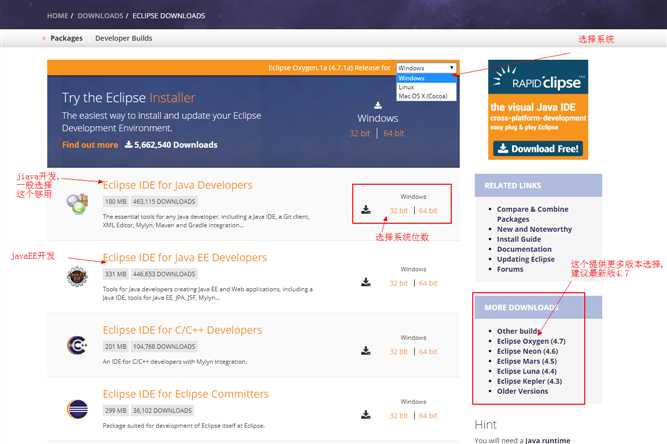Click download icon for Eclipse IDE for Java Developers

point(366,210)
